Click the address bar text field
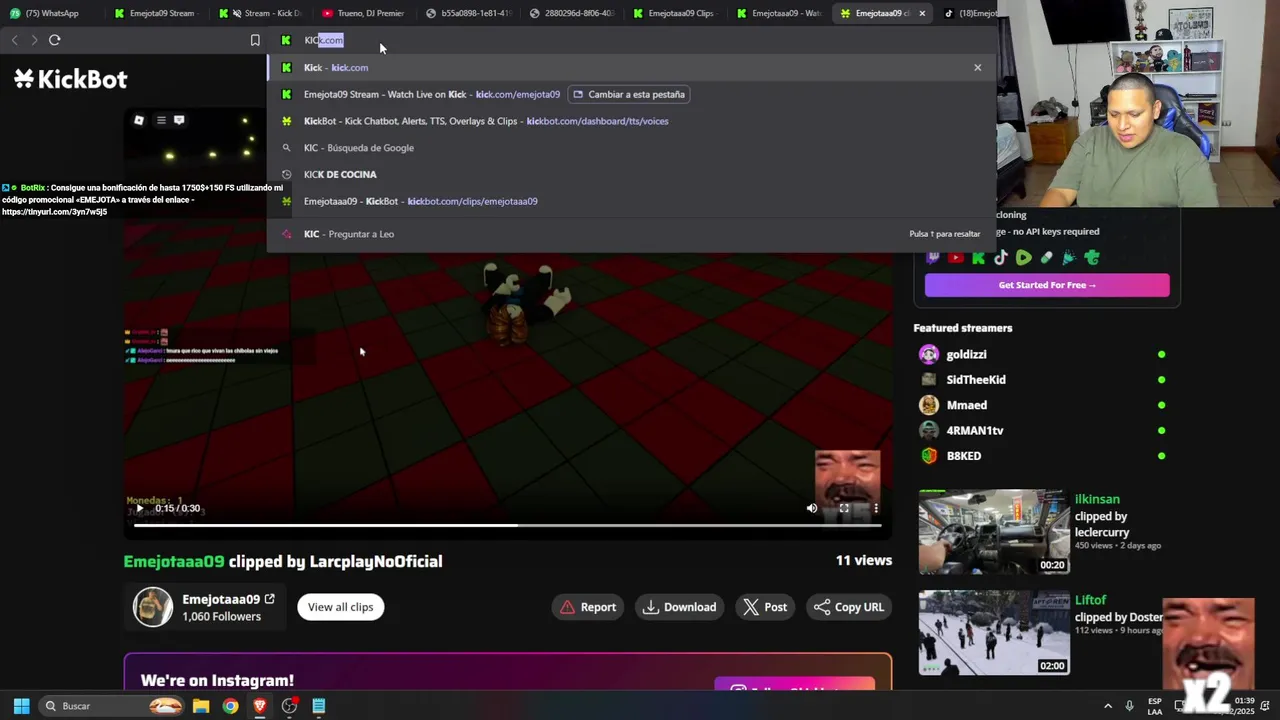The width and height of the screenshot is (1280, 720). click(630, 40)
